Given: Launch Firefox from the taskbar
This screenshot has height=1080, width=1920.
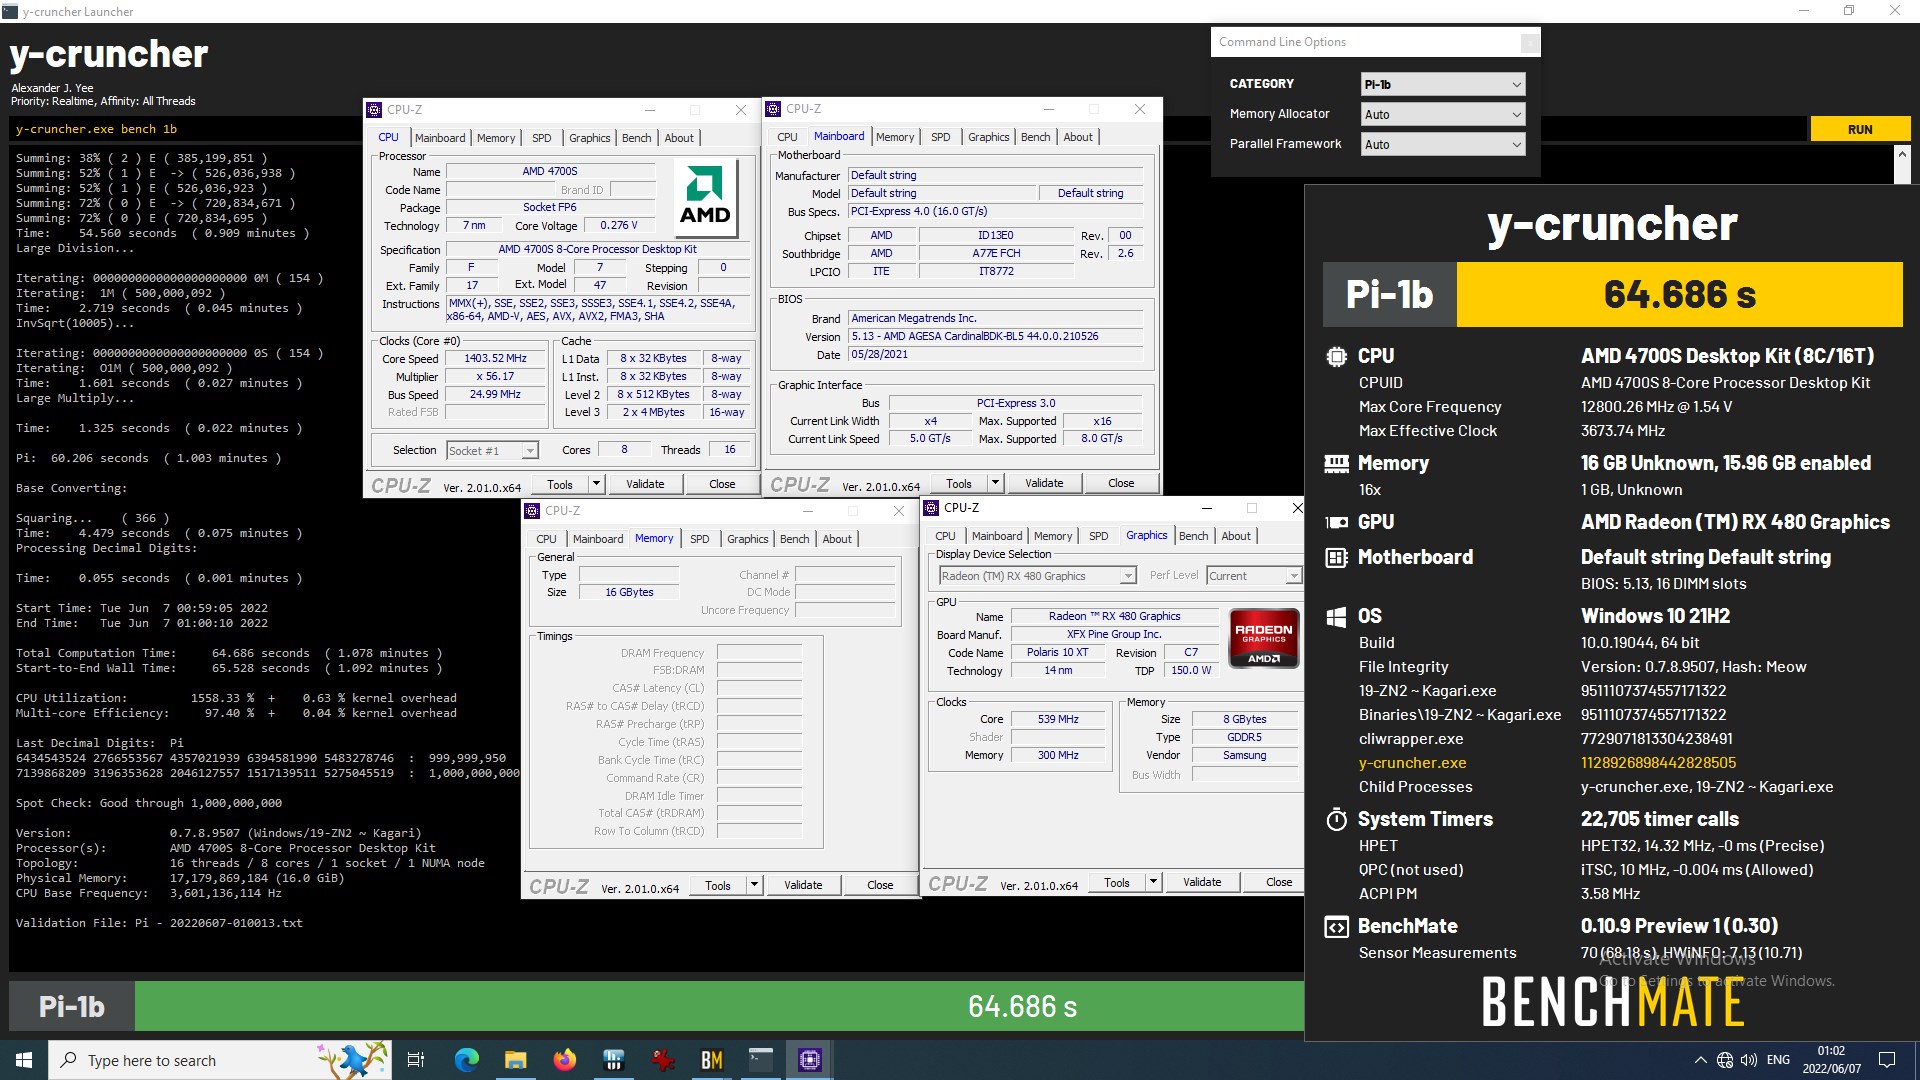Looking at the screenshot, I should click(565, 1060).
